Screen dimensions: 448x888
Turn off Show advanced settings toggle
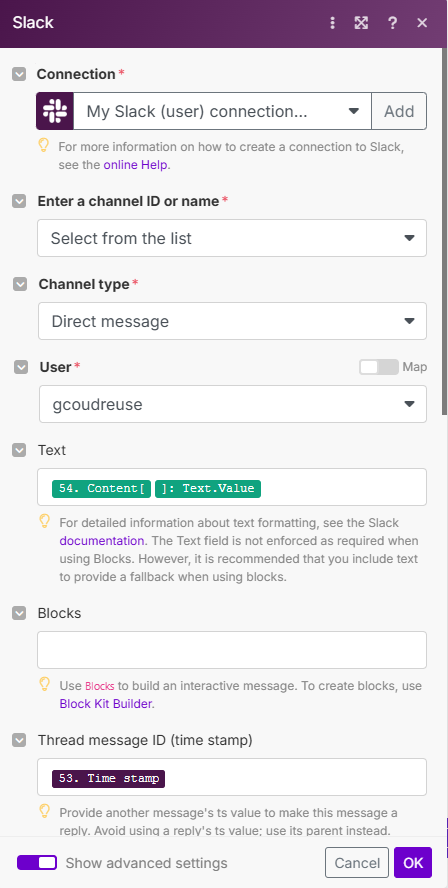pyautogui.click(x=37, y=863)
